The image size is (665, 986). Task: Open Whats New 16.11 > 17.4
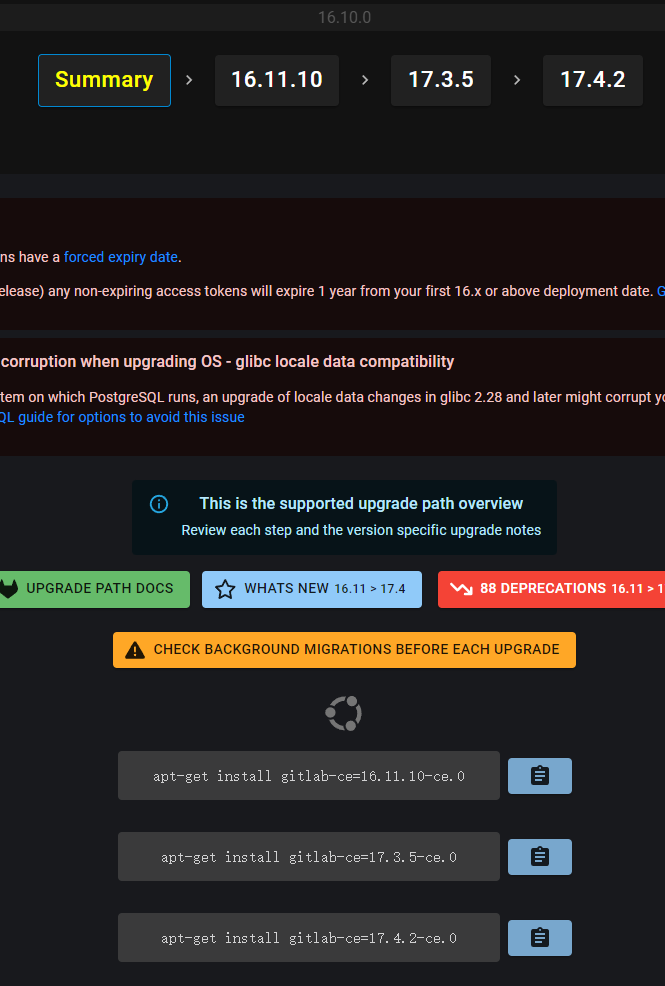(x=312, y=589)
